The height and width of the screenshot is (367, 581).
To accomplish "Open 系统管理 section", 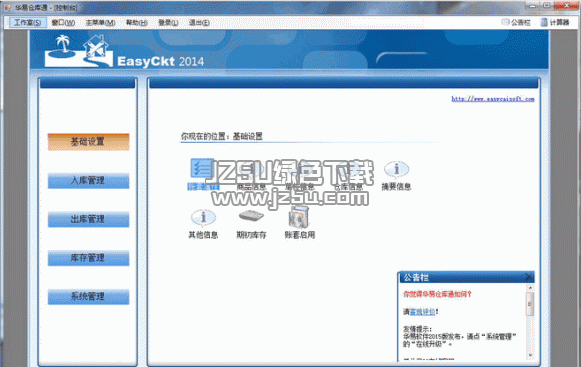I will pos(89,296).
